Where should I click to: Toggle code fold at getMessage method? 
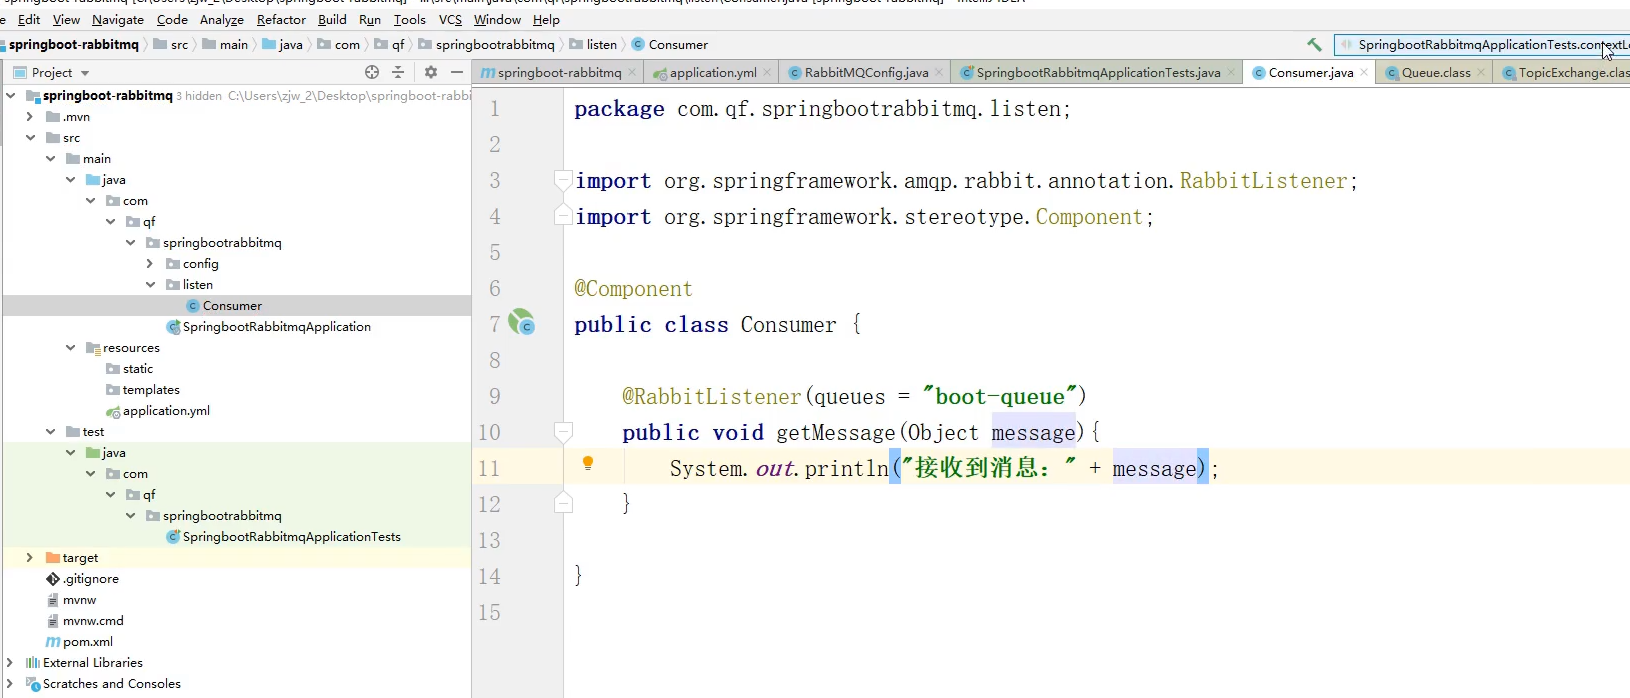tap(563, 432)
